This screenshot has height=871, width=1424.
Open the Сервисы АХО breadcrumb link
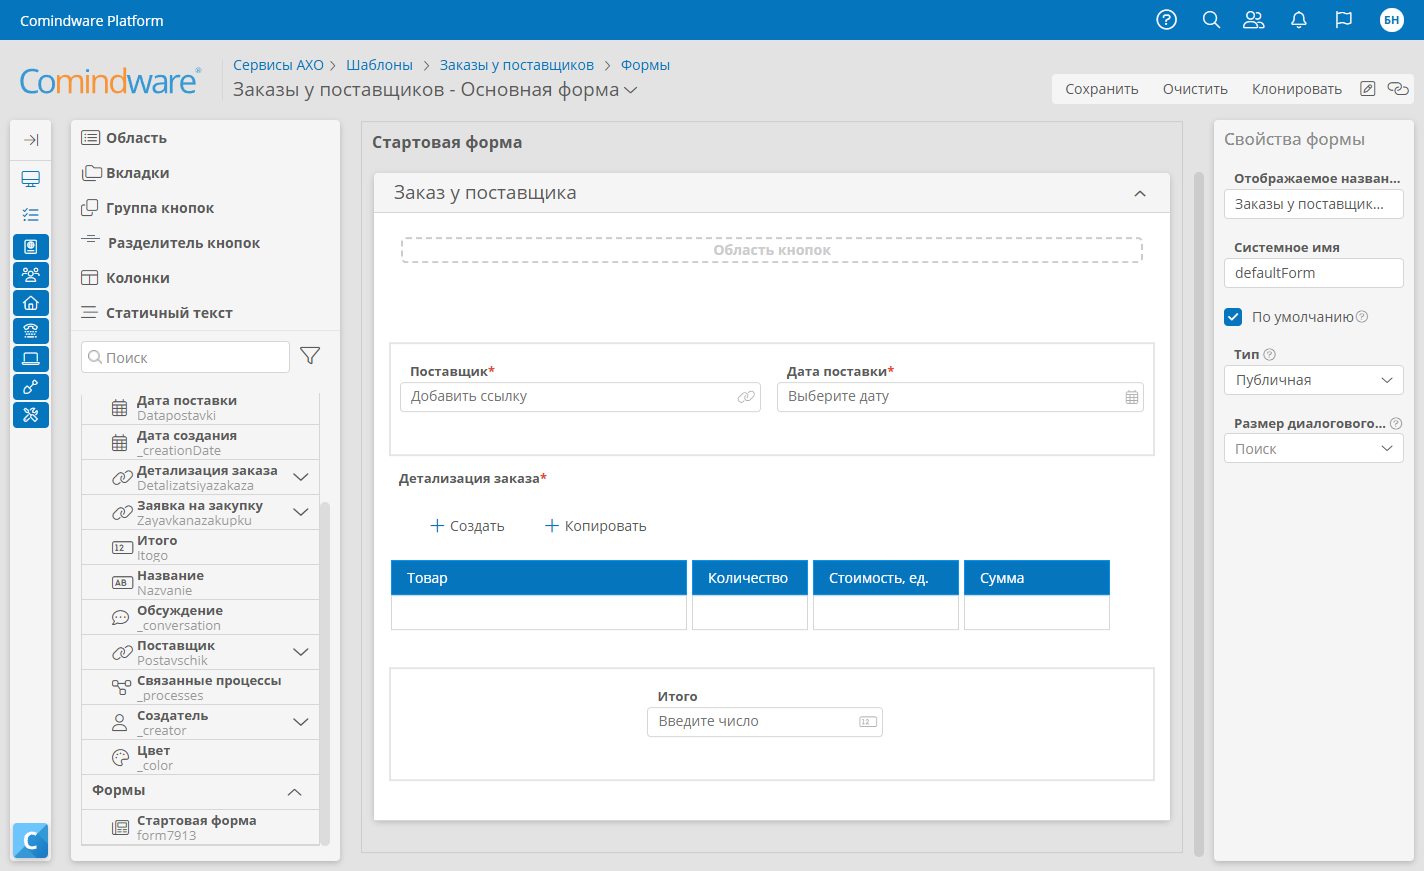[x=278, y=65]
